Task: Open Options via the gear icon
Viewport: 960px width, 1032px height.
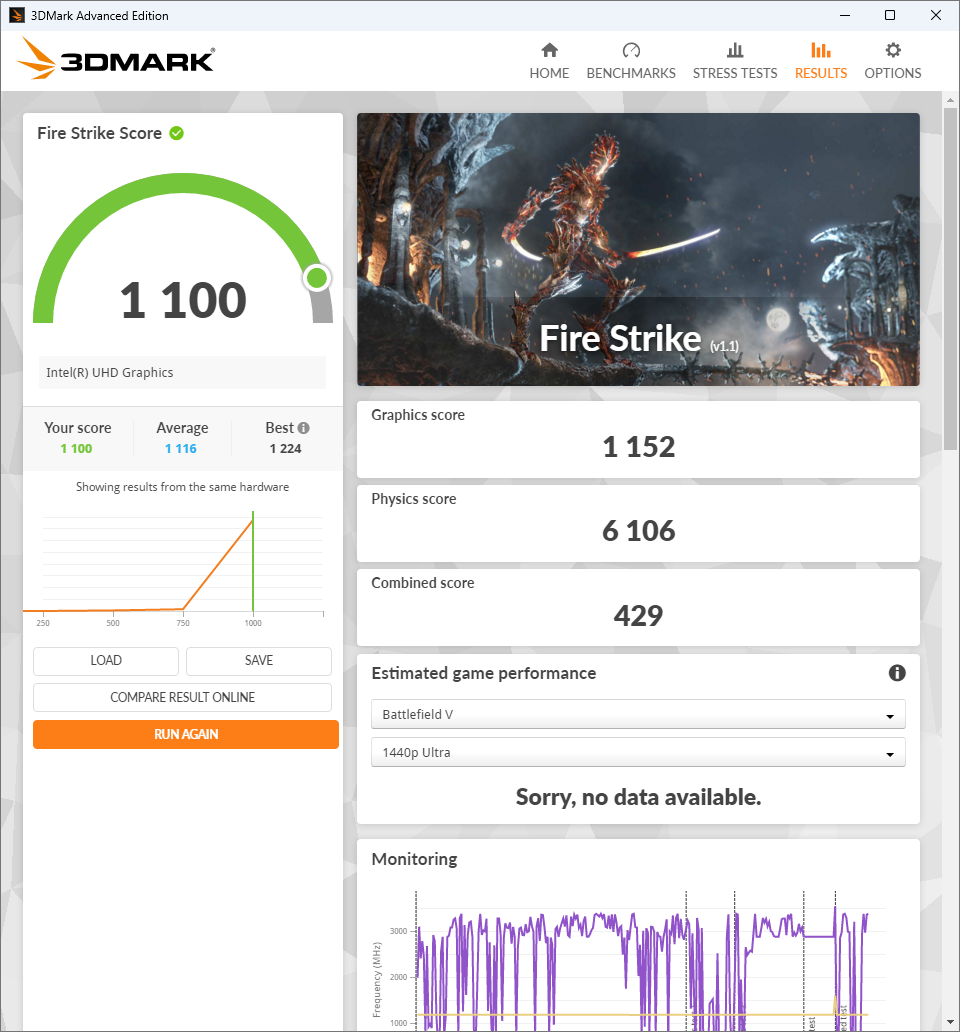Action: 893,51
